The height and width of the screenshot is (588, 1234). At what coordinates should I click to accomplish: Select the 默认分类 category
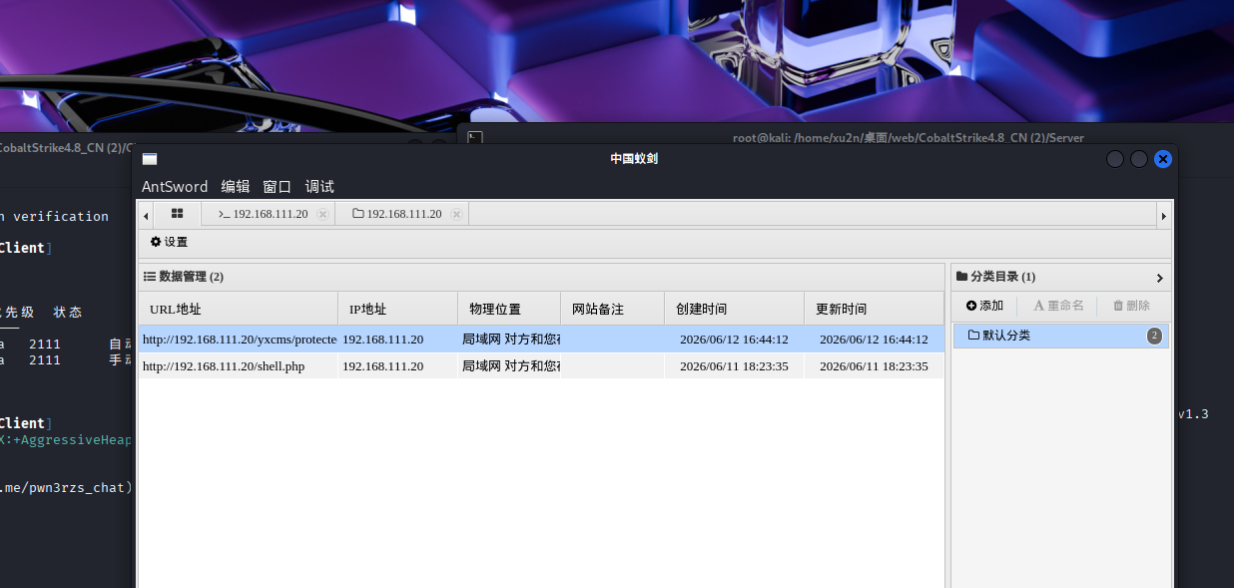[x=1061, y=336]
